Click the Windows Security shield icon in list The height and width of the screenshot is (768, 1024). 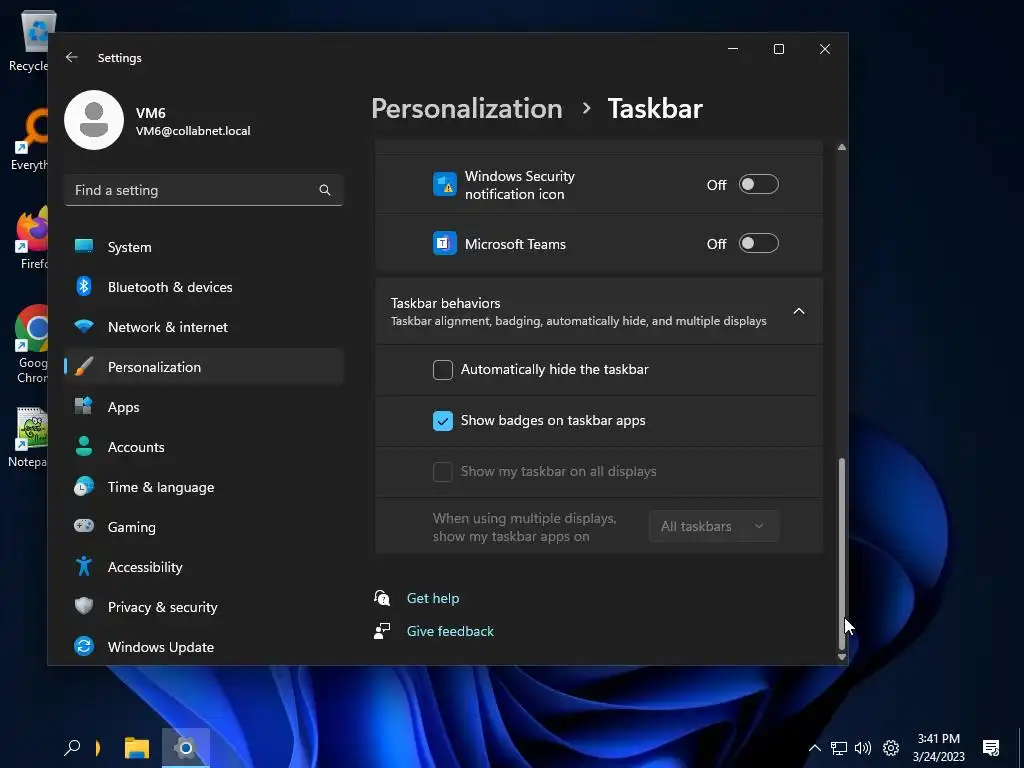tap(445, 185)
